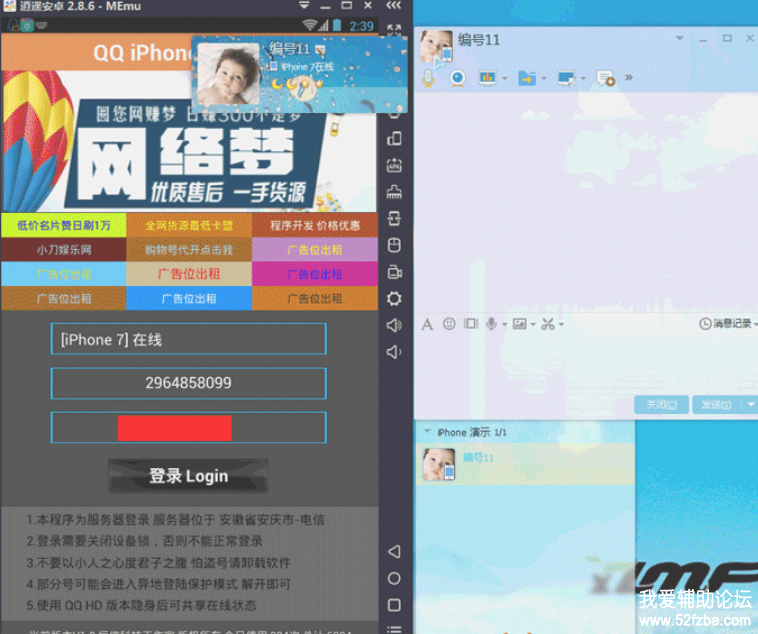Viewport: 758px width, 634px height.
Task: Click the 登录 Login button
Action: (189, 476)
